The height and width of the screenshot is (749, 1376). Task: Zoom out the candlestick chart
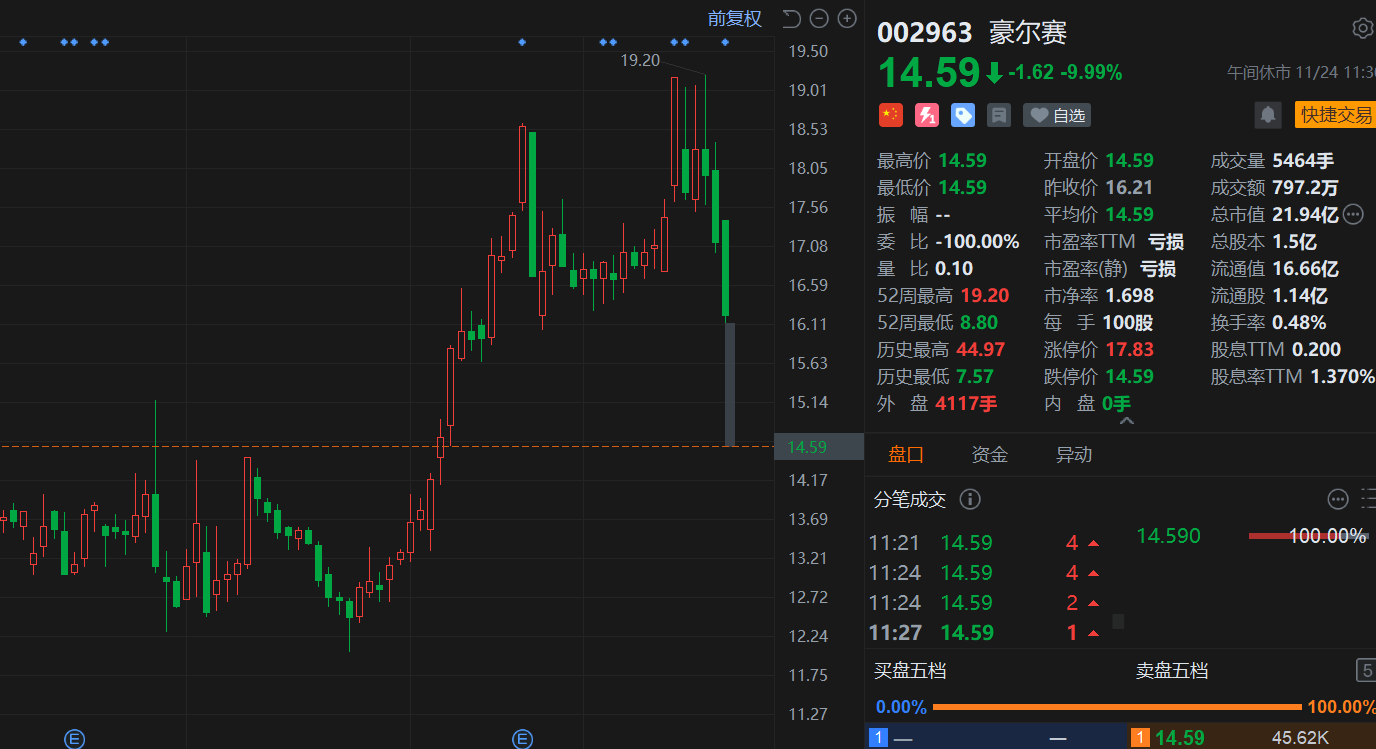click(819, 18)
